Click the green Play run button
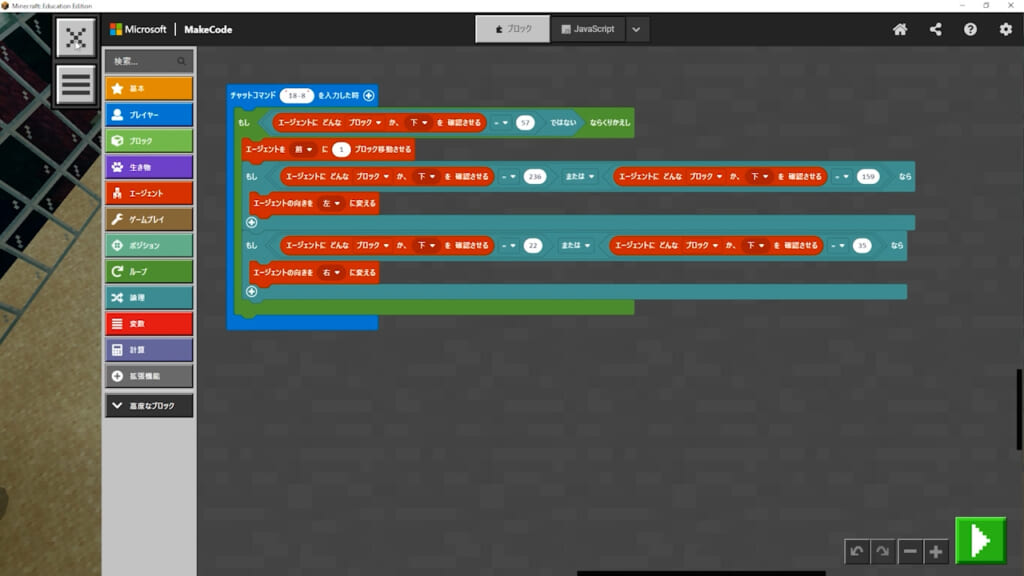The height and width of the screenshot is (576, 1024). coord(980,541)
